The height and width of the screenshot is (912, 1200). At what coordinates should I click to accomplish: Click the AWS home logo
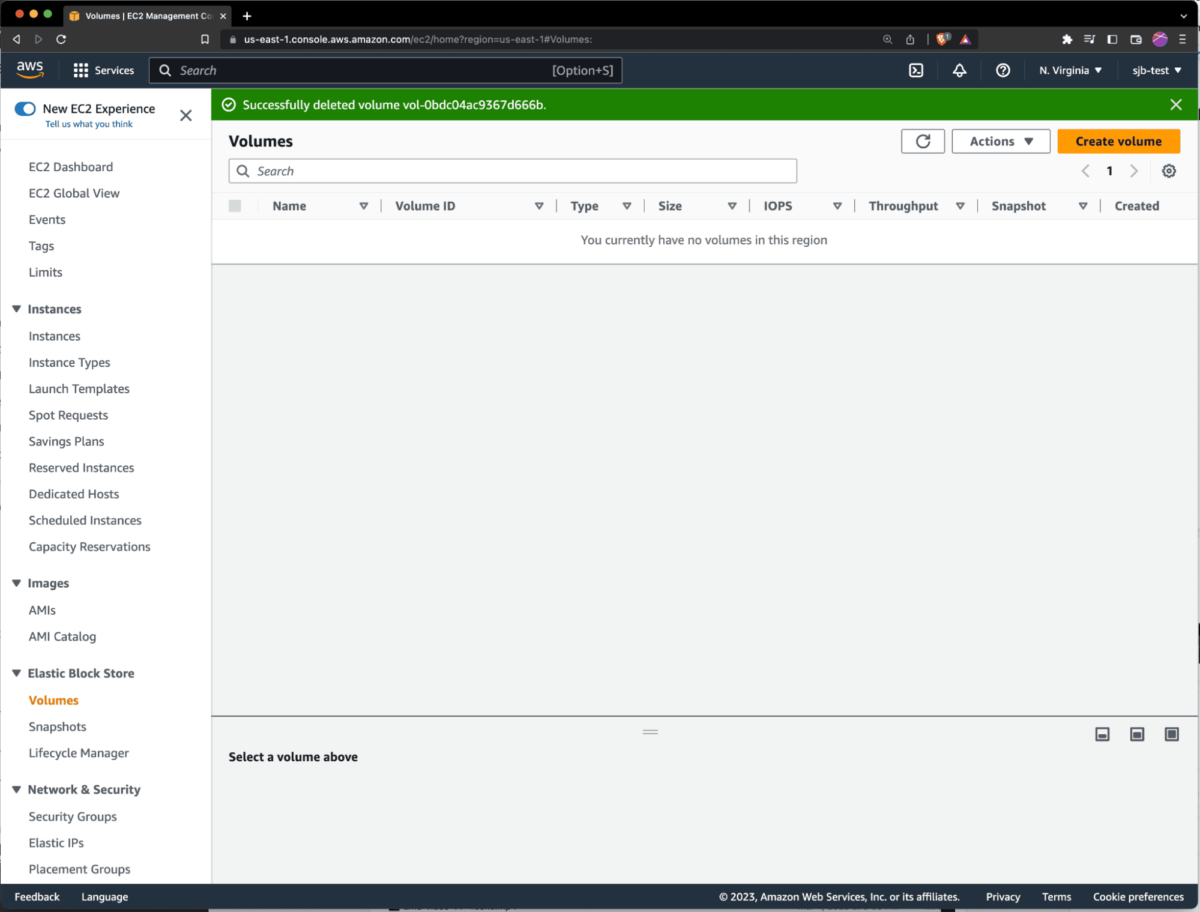pos(29,70)
